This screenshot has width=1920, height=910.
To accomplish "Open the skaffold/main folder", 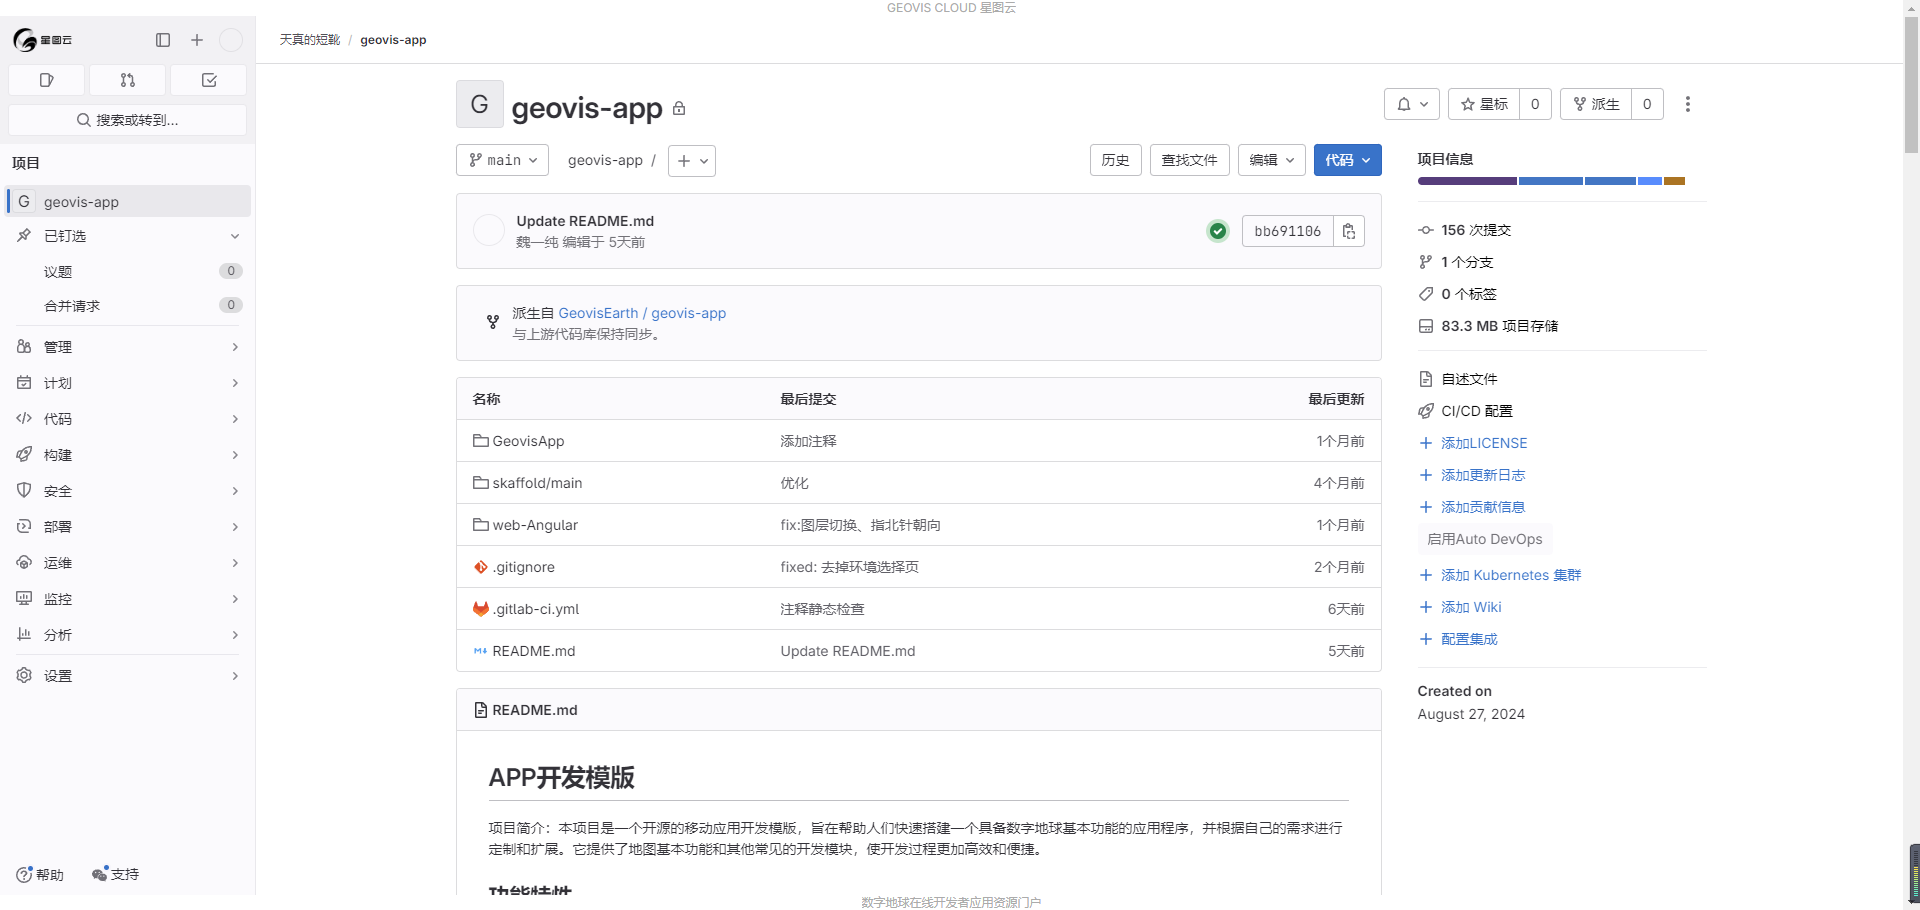I will [537, 483].
